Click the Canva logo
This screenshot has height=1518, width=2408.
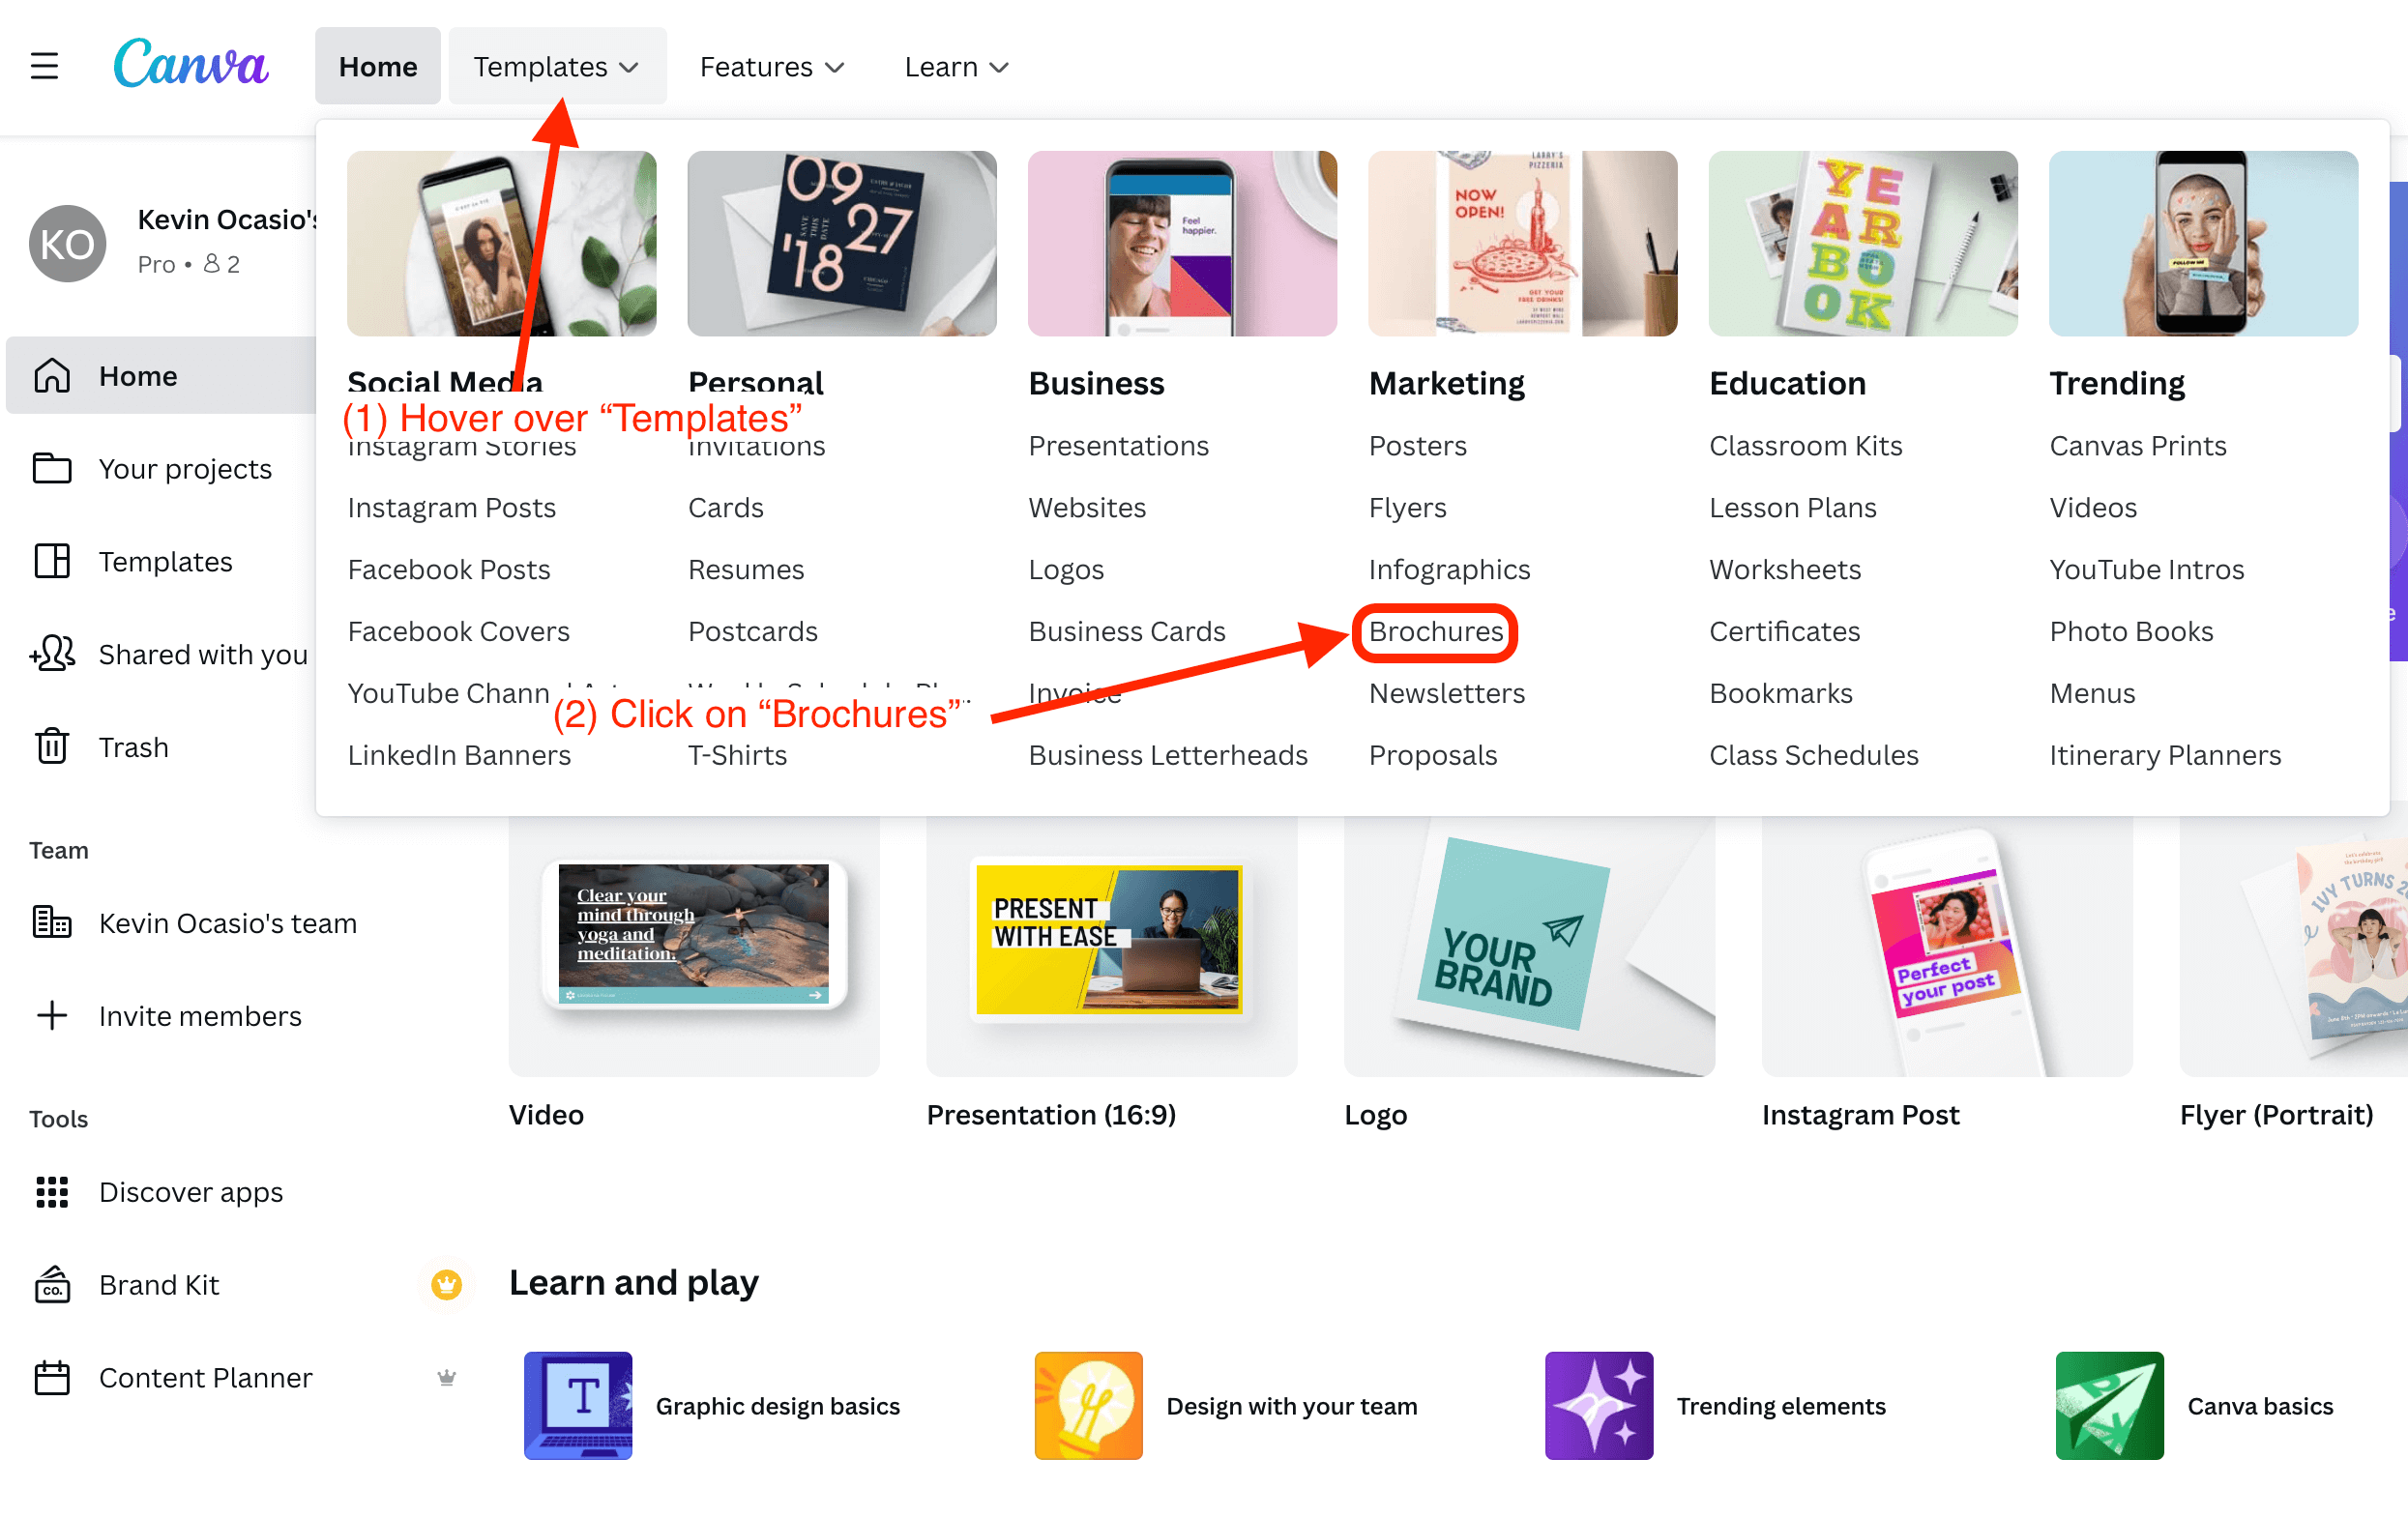[190, 65]
